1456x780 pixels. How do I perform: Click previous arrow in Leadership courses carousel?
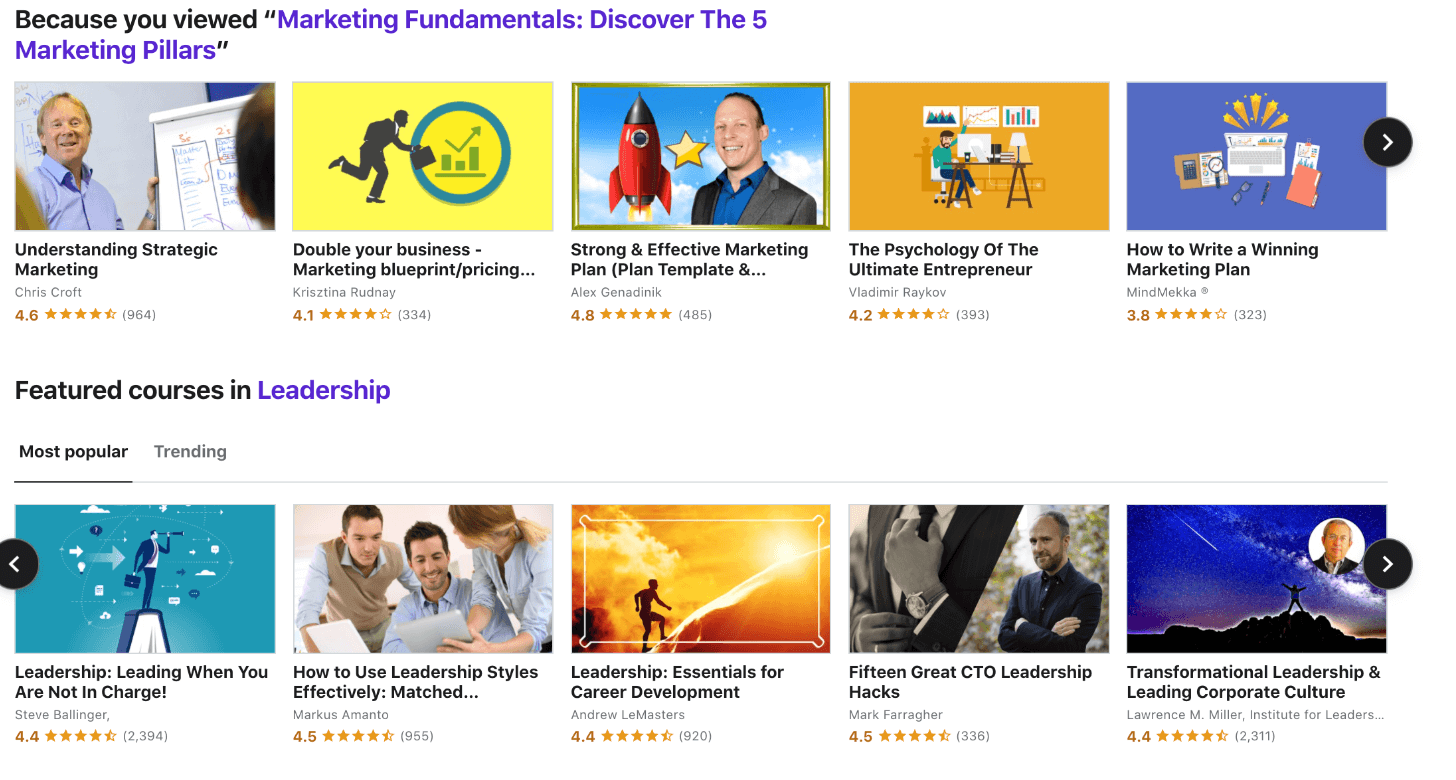(15, 564)
